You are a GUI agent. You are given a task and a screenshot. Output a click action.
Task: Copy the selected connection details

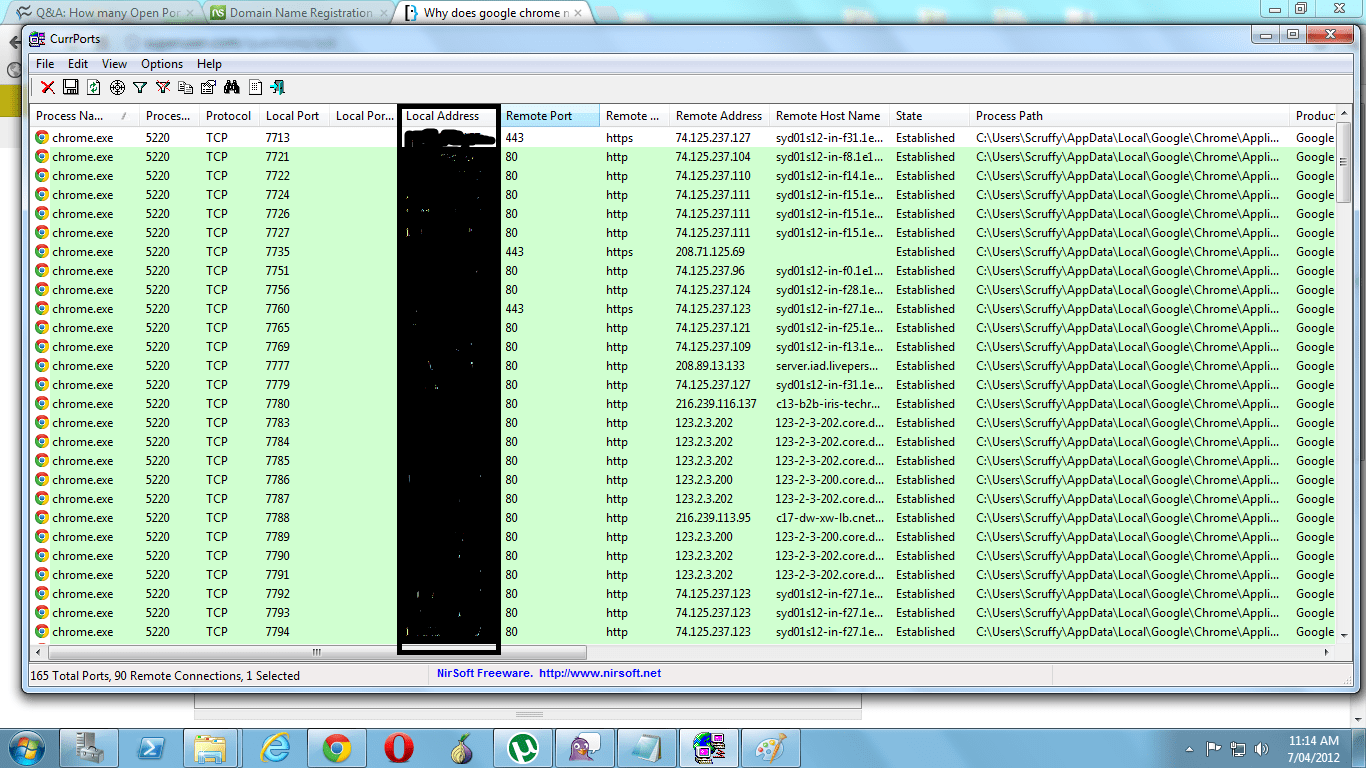click(x=186, y=87)
